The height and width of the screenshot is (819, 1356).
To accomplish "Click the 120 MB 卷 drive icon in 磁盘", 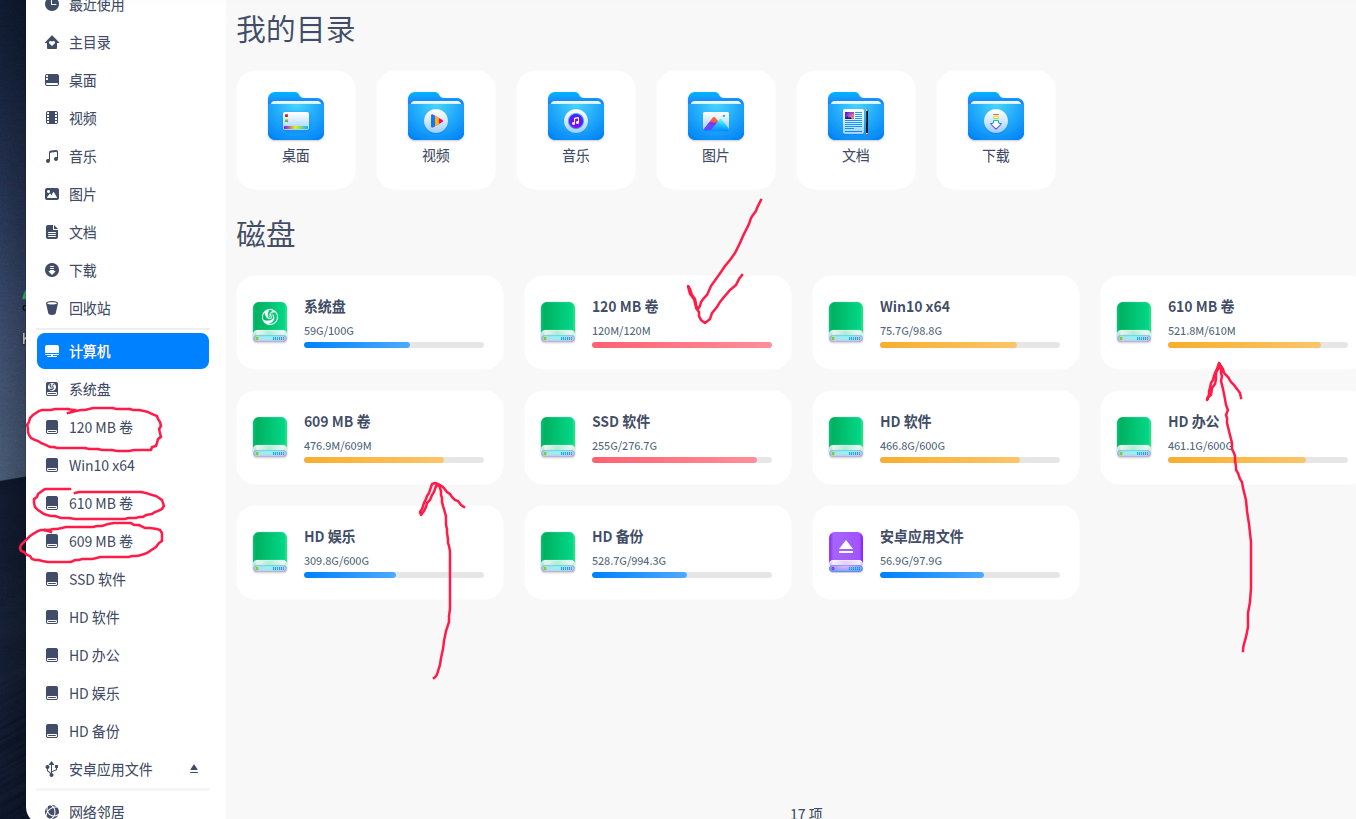I will click(558, 322).
